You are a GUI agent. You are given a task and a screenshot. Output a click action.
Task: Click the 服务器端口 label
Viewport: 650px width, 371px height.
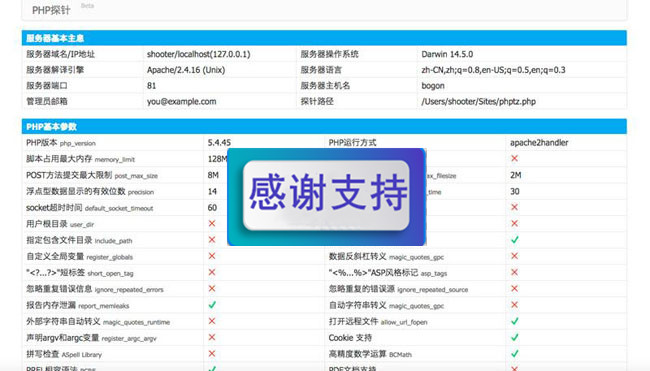point(46,86)
